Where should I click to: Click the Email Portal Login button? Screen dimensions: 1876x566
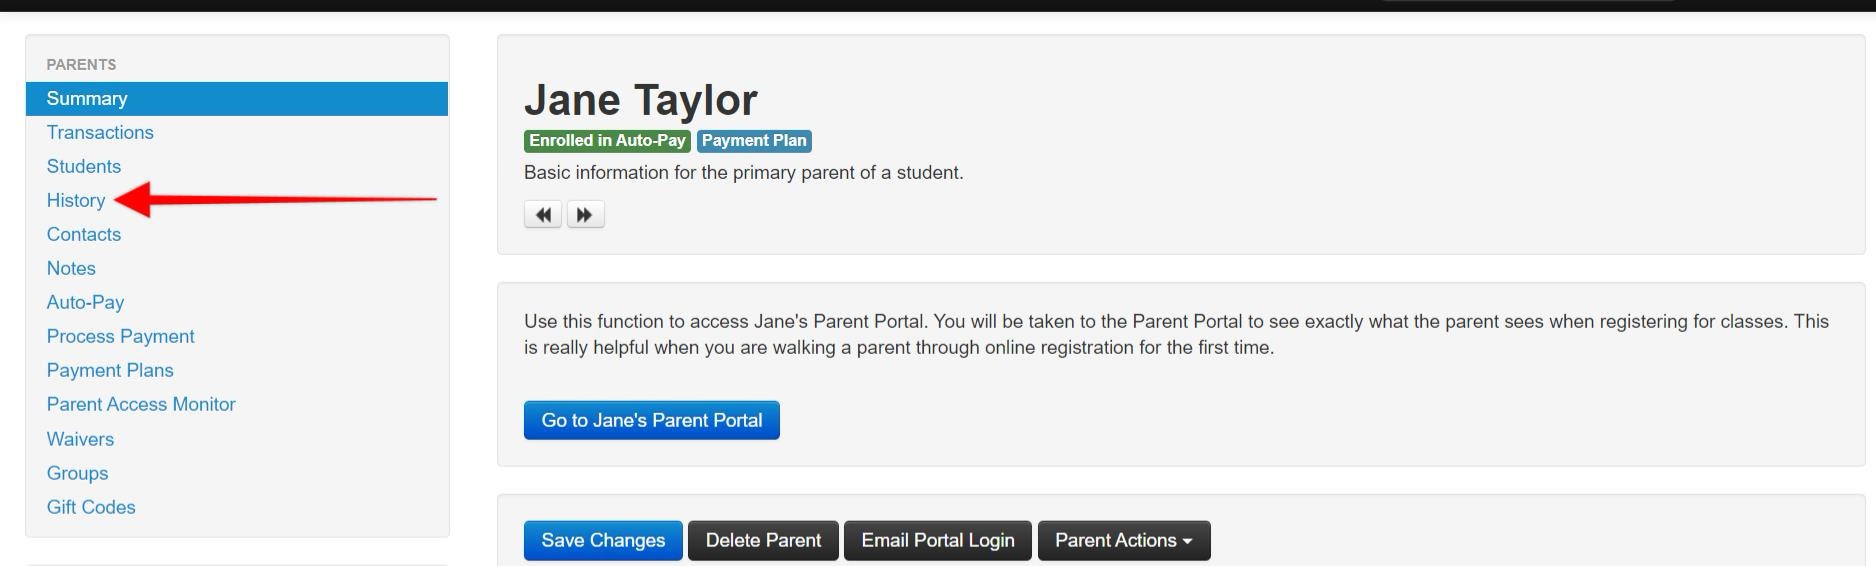937,541
